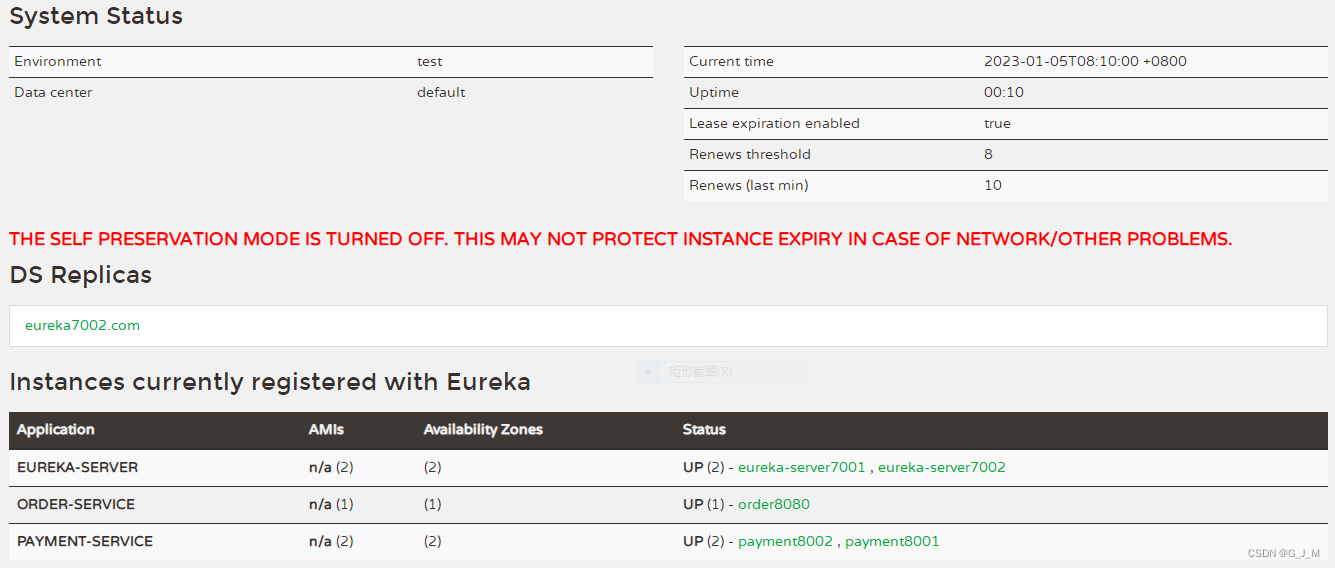Image resolution: width=1335 pixels, height=568 pixels.
Task: Open the eureka-server7001 instance link
Action: pos(802,467)
